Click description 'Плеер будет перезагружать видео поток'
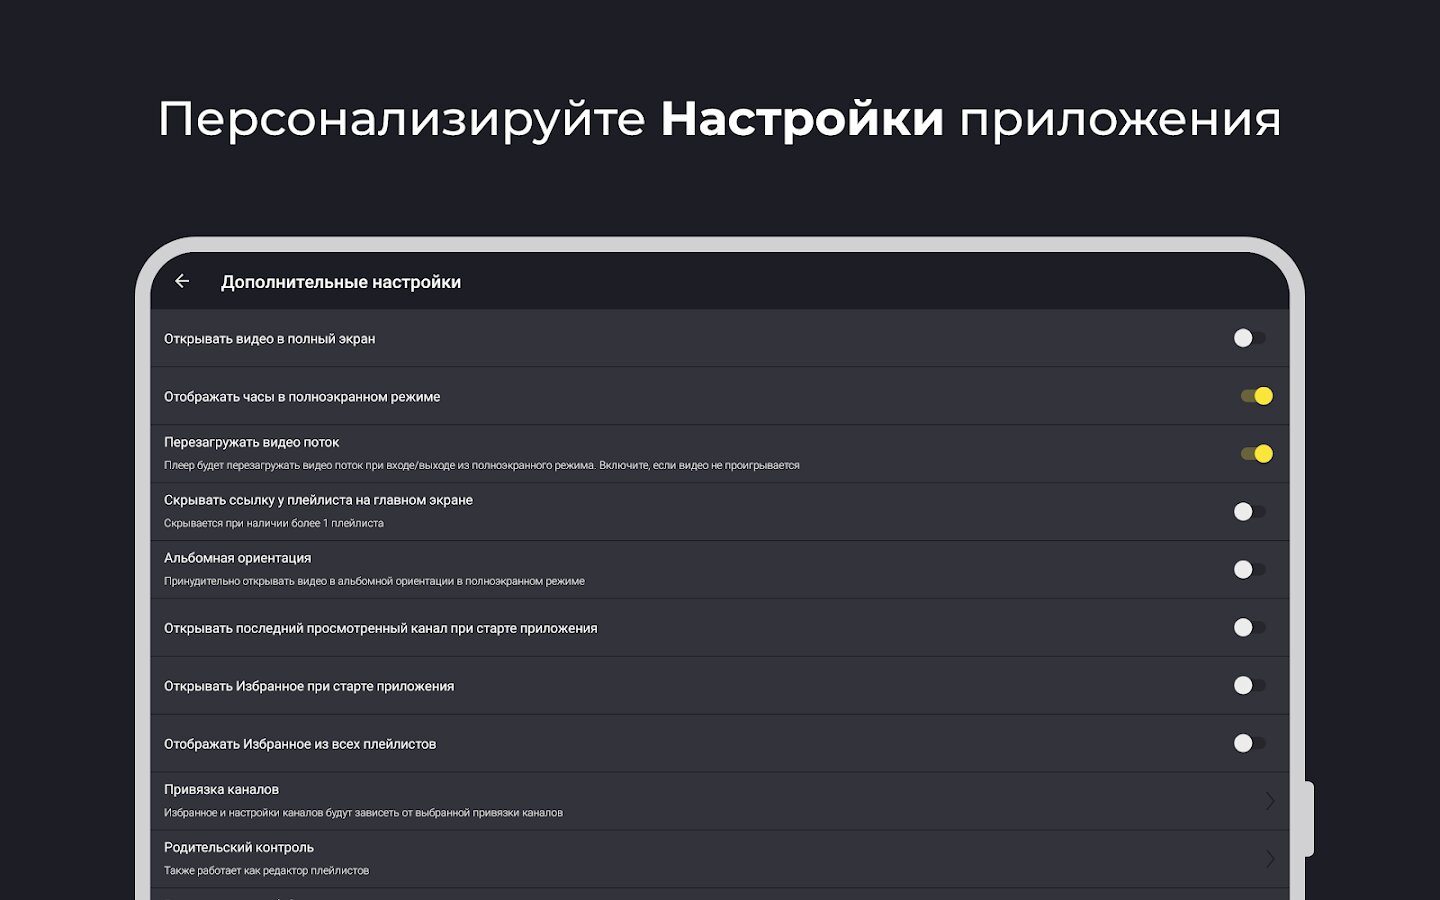The height and width of the screenshot is (900, 1440). [482, 466]
